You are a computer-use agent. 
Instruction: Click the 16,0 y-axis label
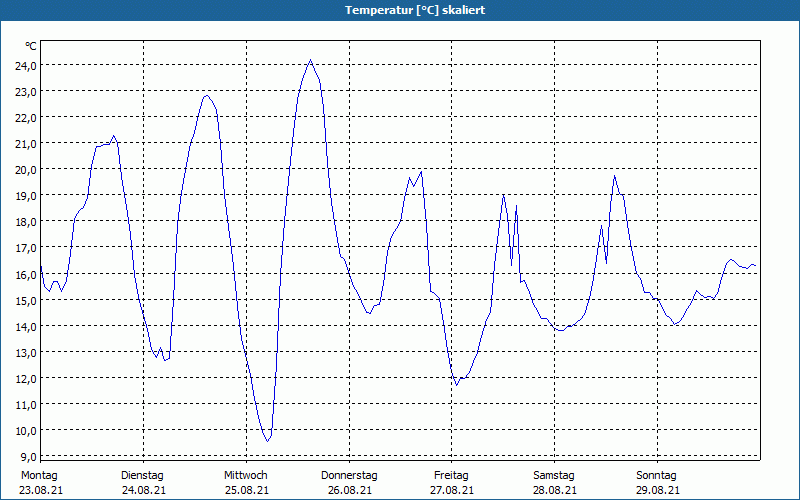(26, 274)
